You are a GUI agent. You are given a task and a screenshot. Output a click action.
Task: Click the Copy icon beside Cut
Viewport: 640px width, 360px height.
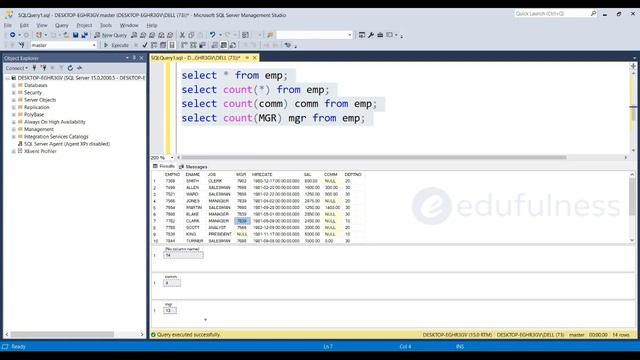[191, 35]
